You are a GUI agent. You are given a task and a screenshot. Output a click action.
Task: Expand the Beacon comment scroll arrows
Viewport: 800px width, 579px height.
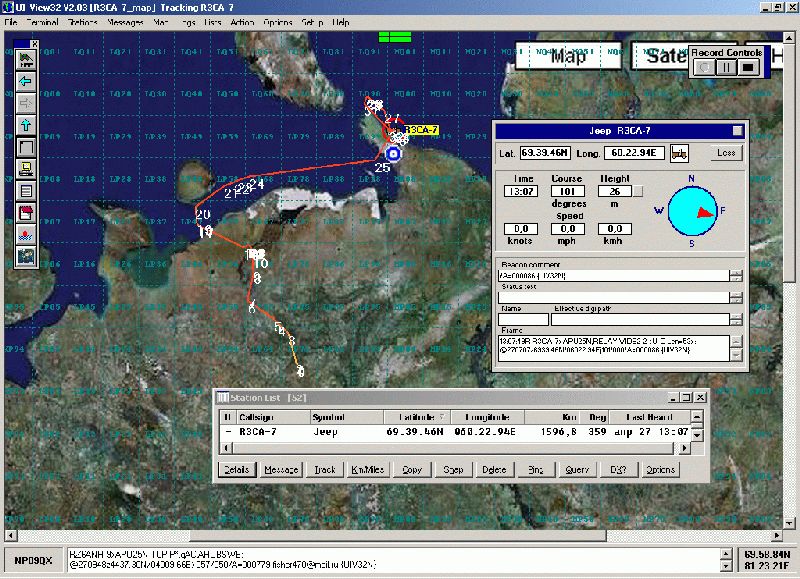click(x=736, y=275)
